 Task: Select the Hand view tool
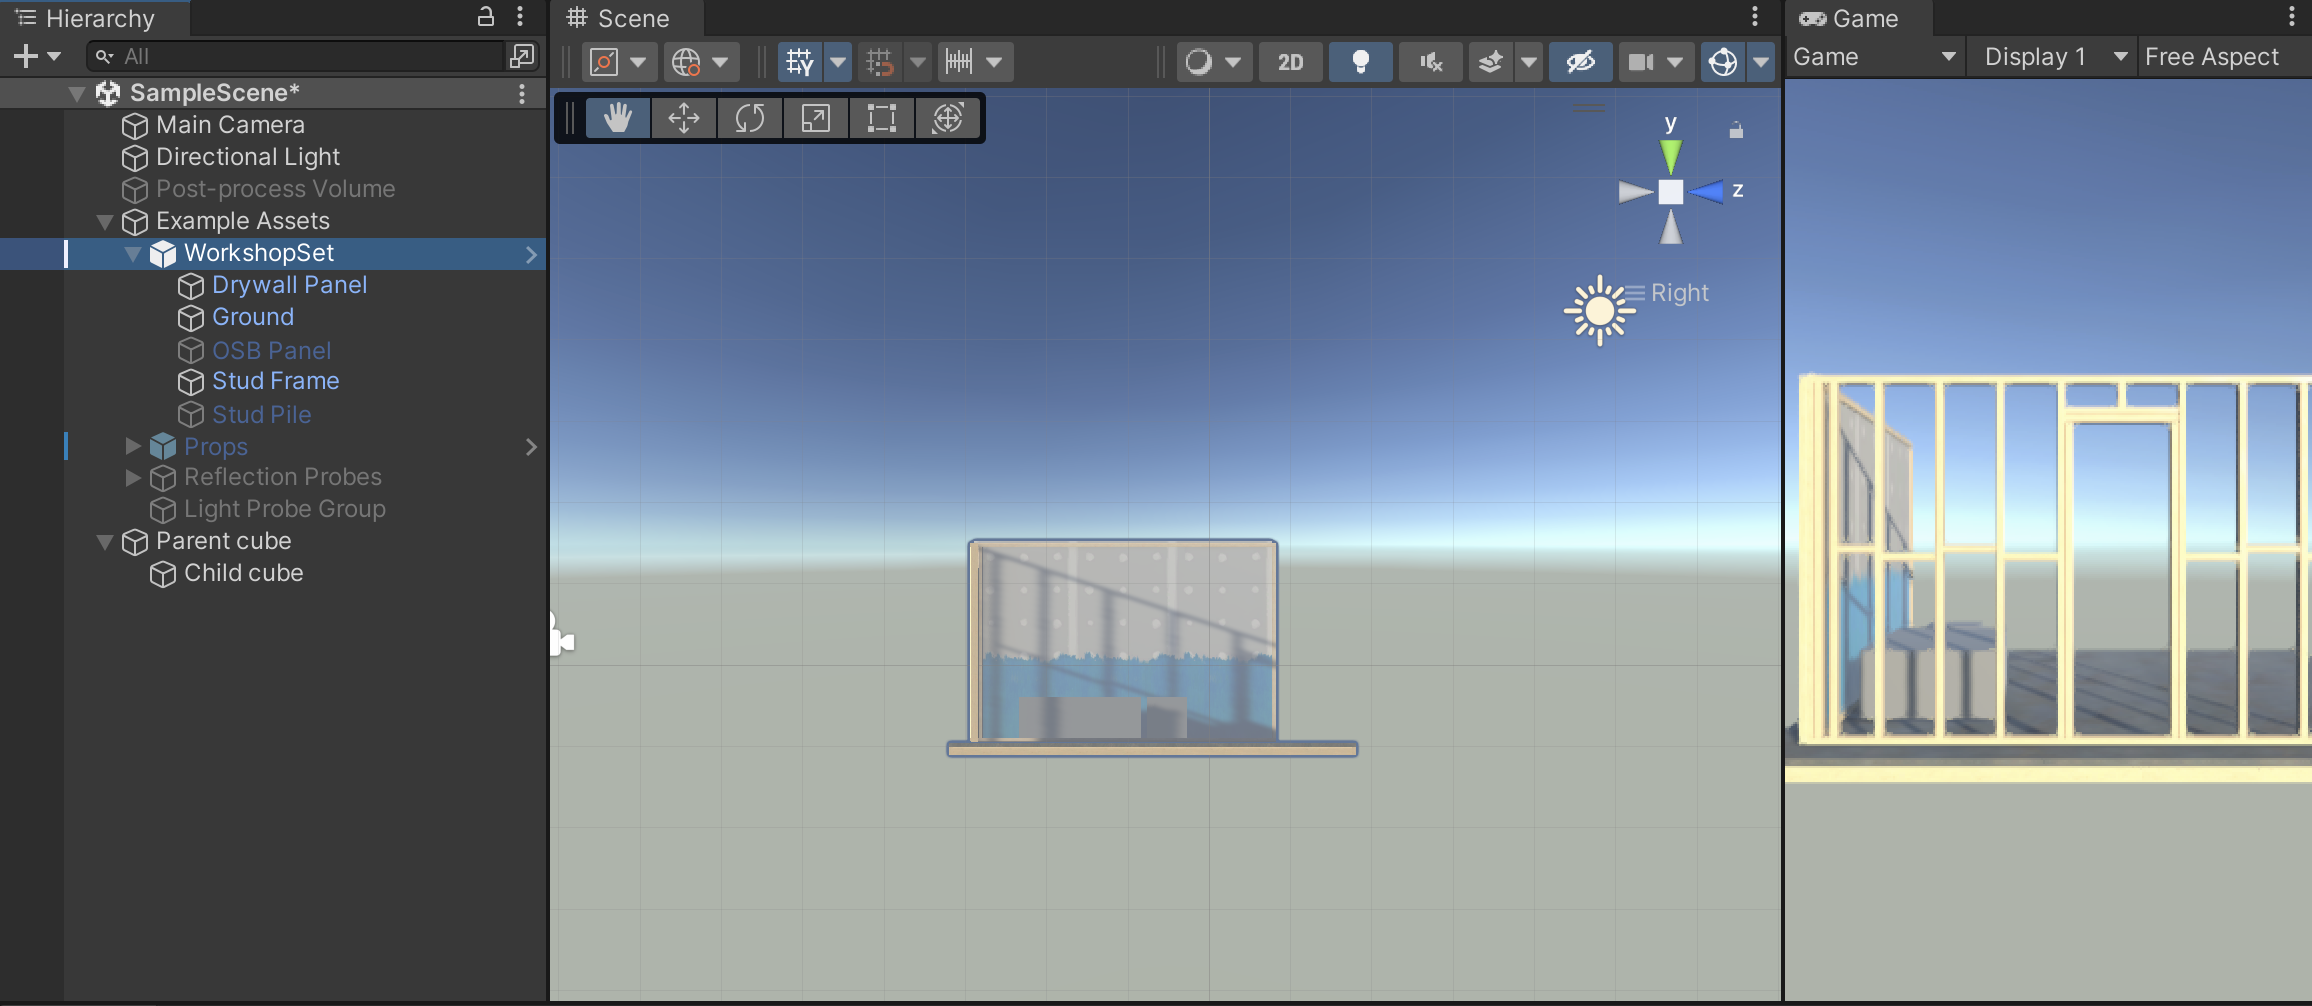point(618,118)
